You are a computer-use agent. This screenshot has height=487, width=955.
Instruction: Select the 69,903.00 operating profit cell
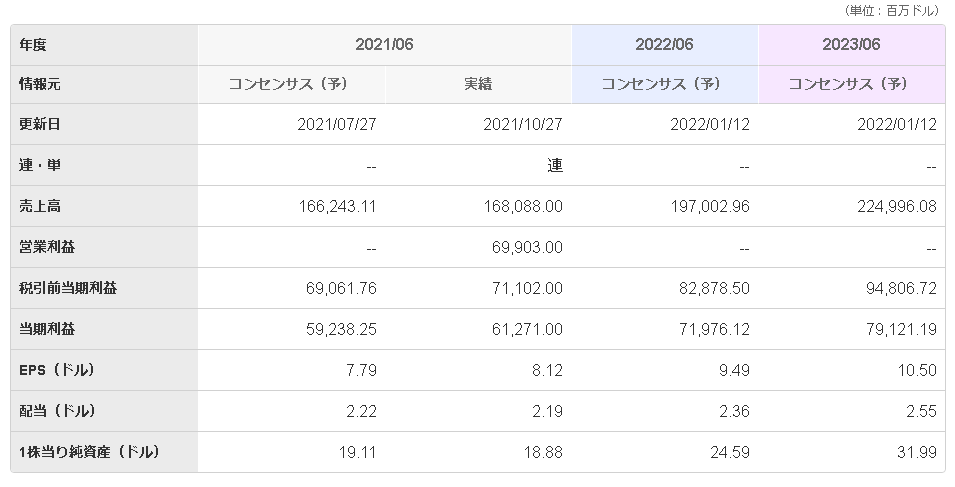(x=524, y=247)
